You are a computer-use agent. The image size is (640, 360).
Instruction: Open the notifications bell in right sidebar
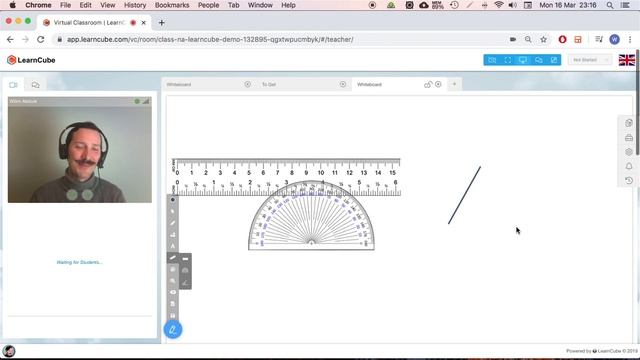pos(629,166)
